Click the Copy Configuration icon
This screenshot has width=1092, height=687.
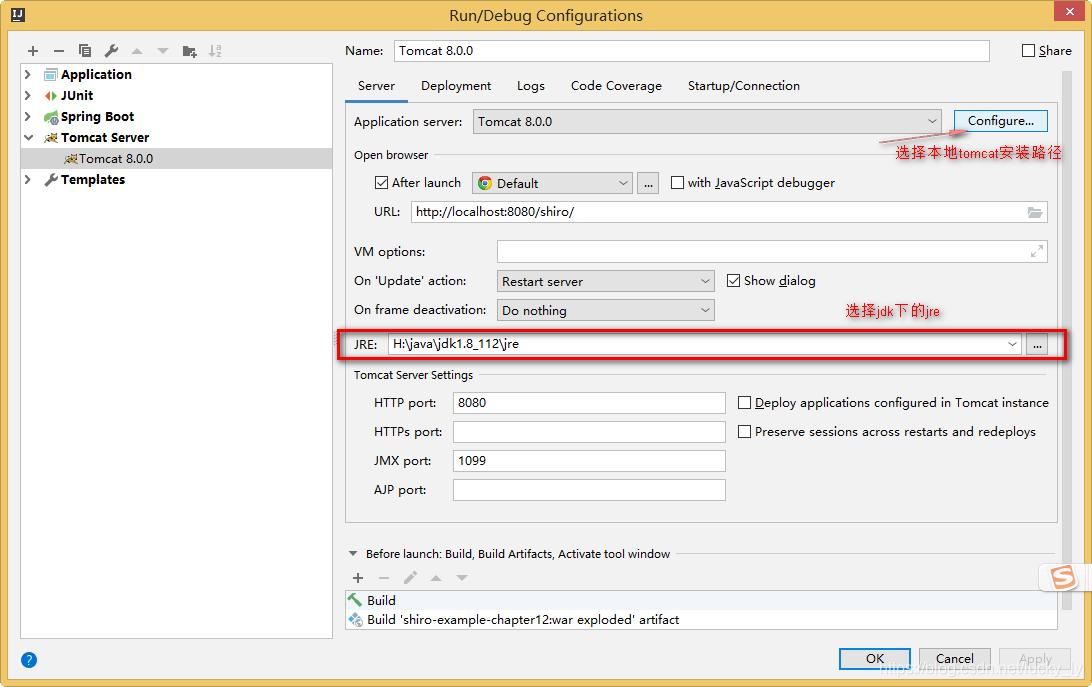point(85,51)
